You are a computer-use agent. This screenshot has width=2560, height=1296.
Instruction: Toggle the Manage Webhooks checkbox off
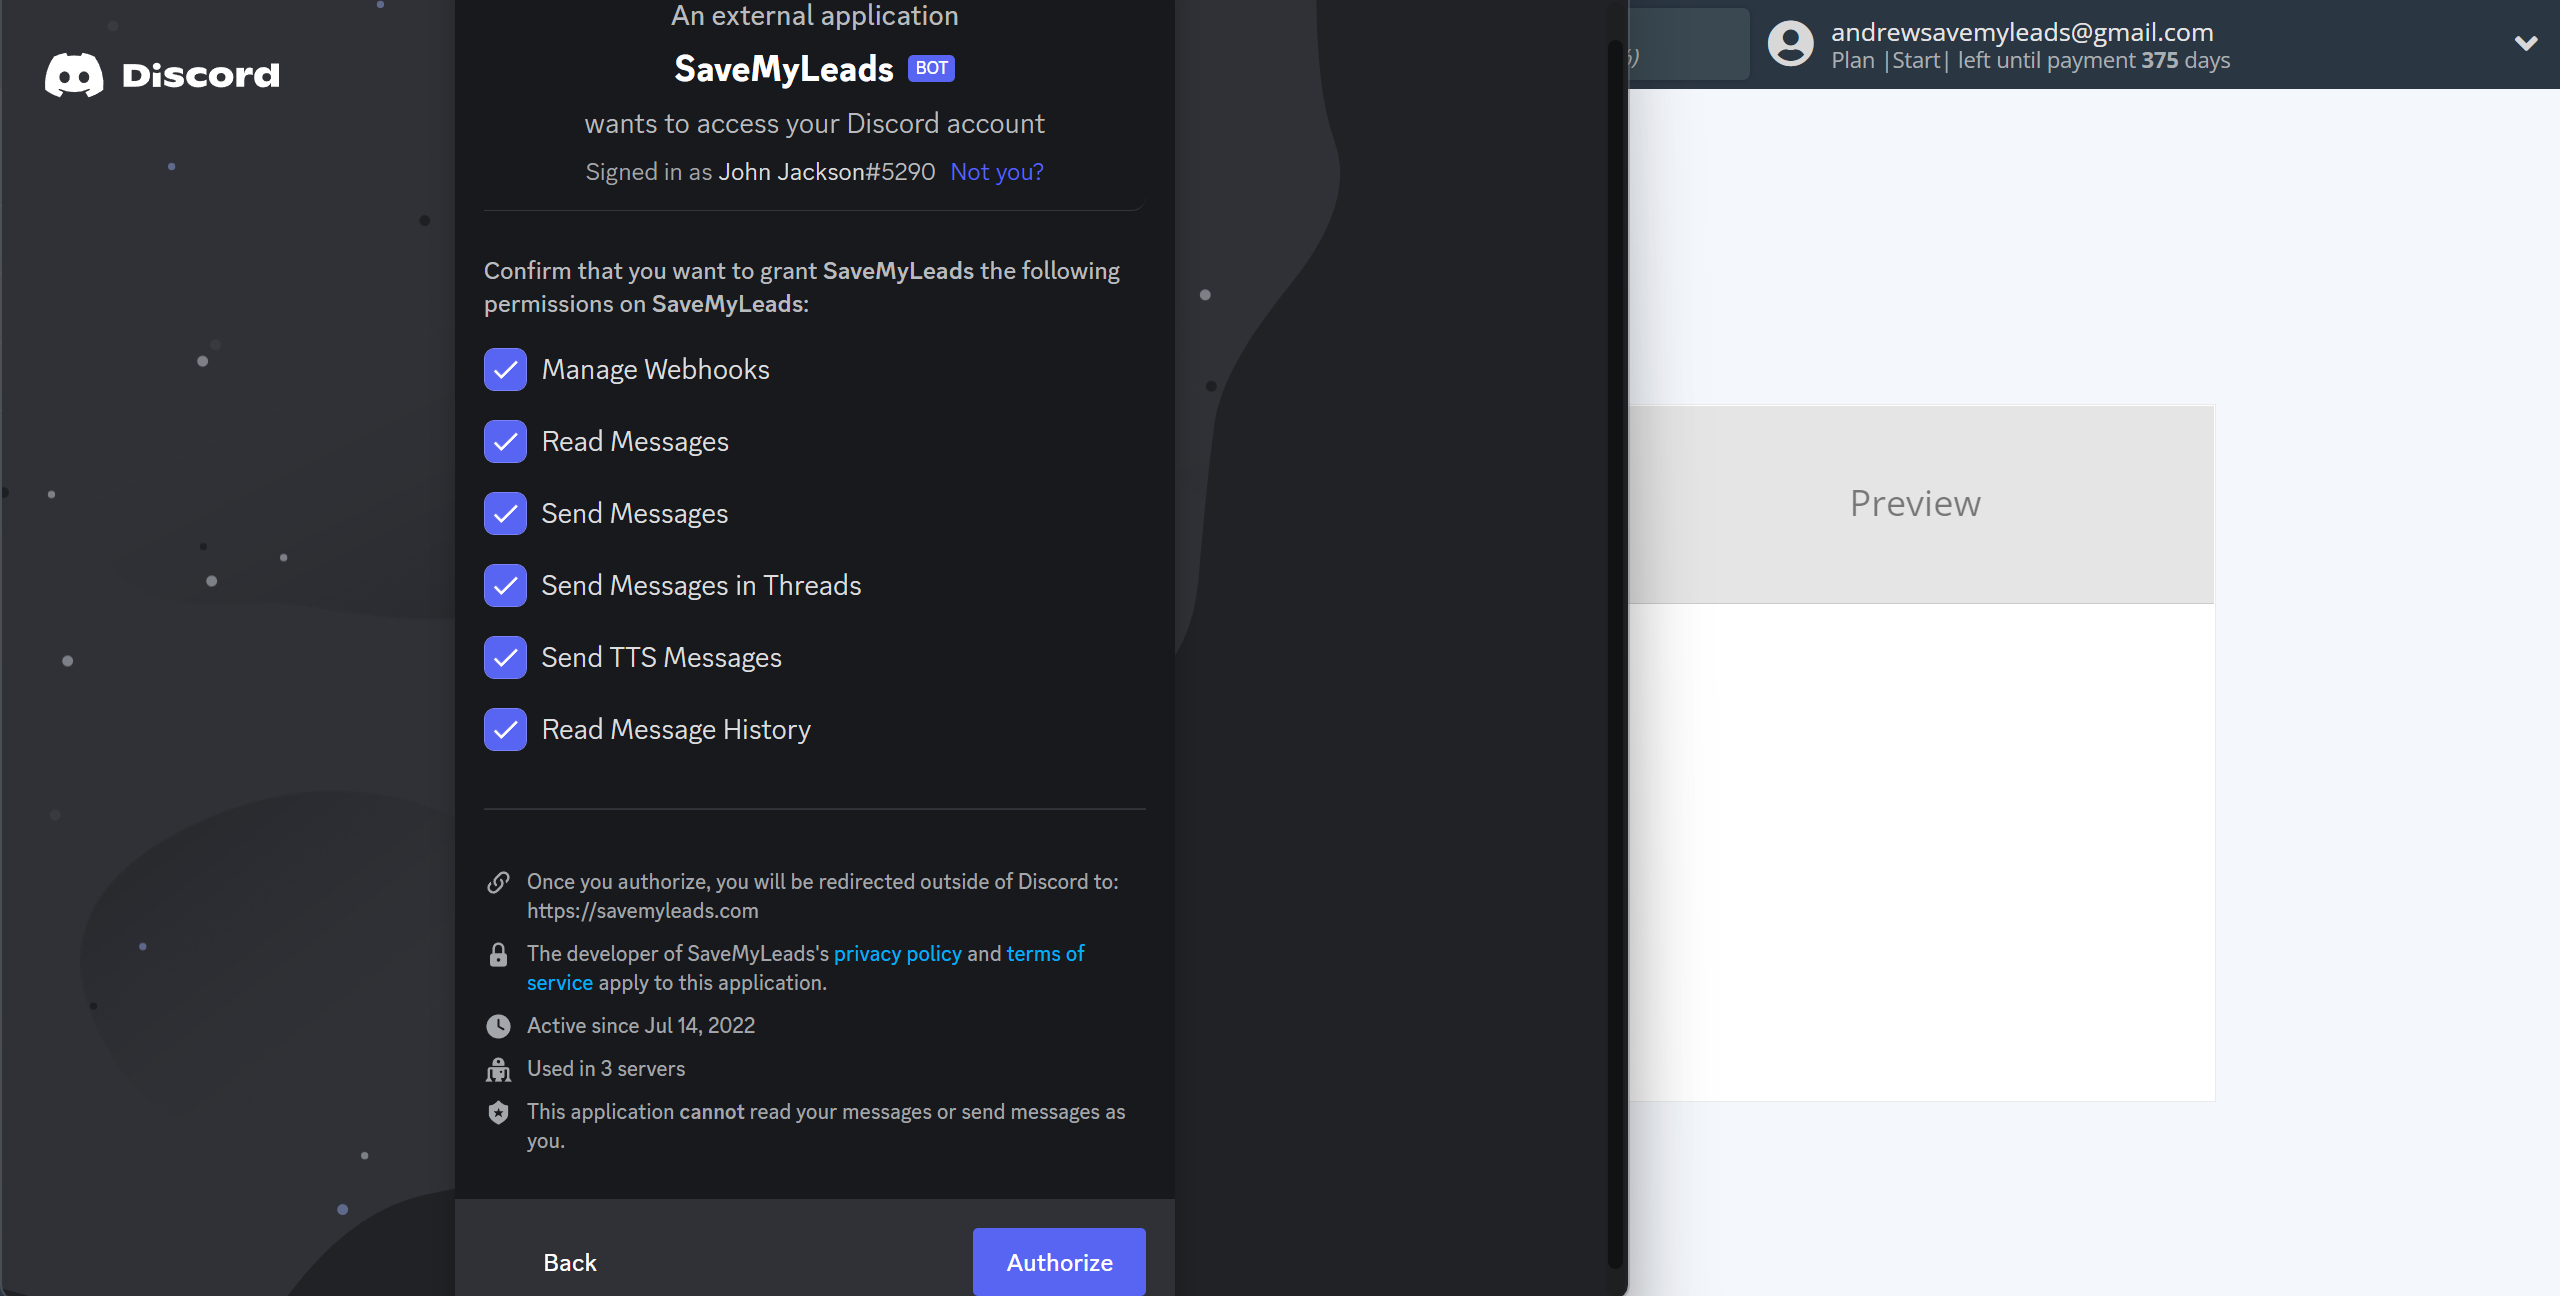(506, 369)
